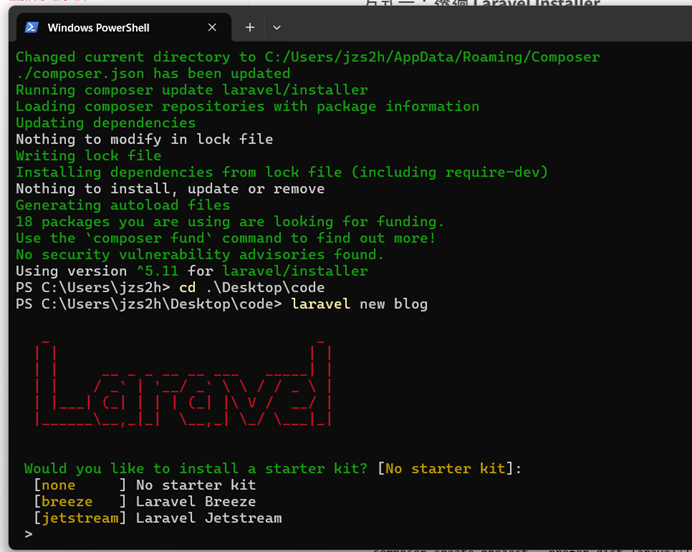Viewport: 692px width, 552px height.
Task: Click 'Running composer update laravel/installer' line
Action: [192, 90]
